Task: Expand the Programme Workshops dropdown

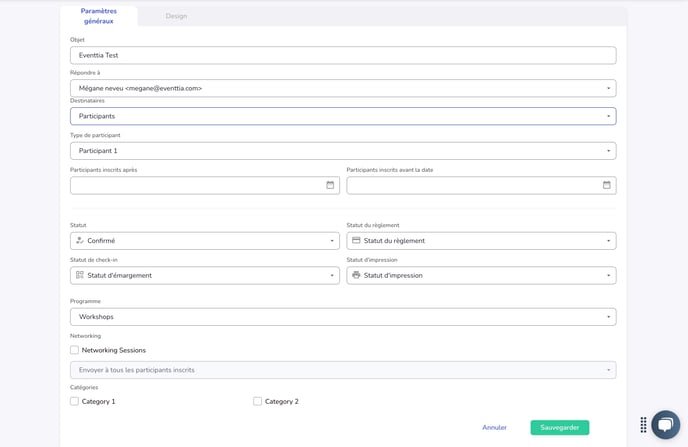Action: coord(342,317)
